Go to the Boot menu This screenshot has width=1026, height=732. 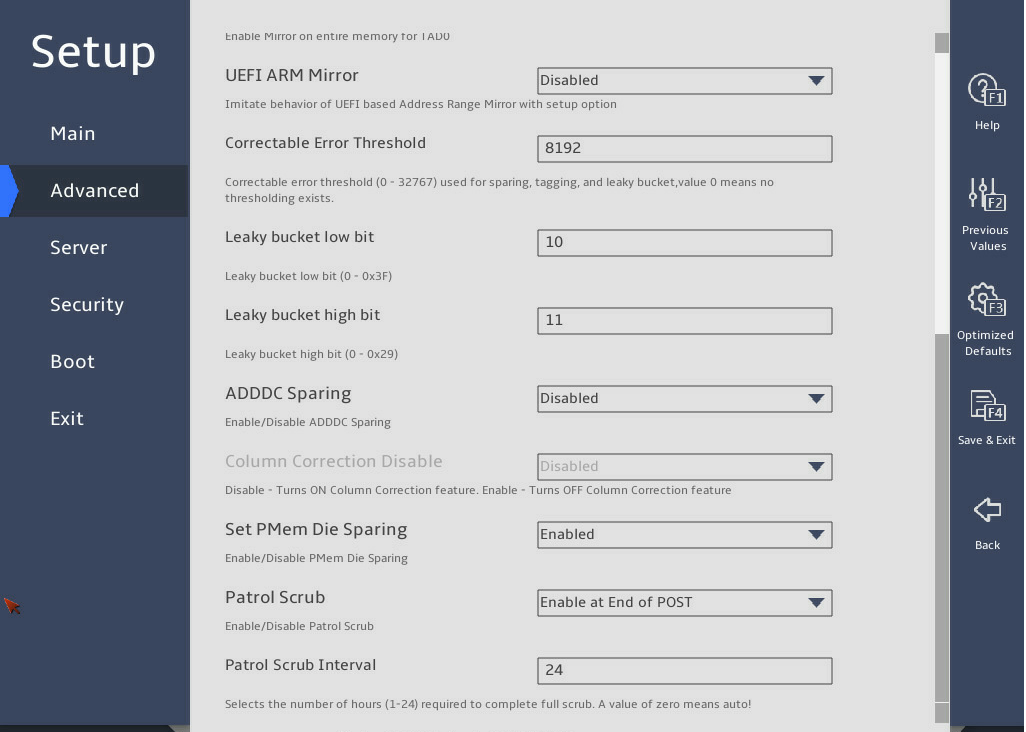(73, 361)
